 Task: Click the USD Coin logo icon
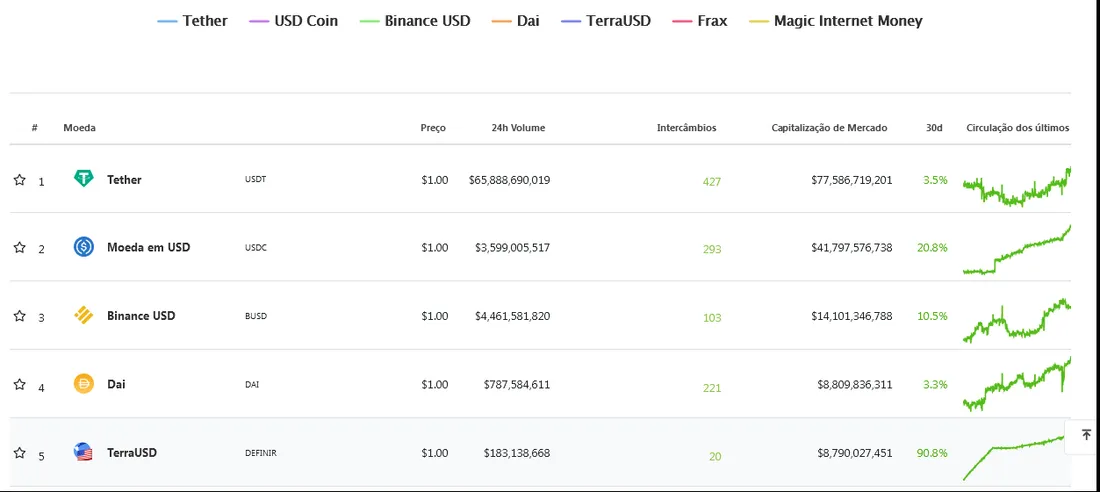click(x=83, y=247)
